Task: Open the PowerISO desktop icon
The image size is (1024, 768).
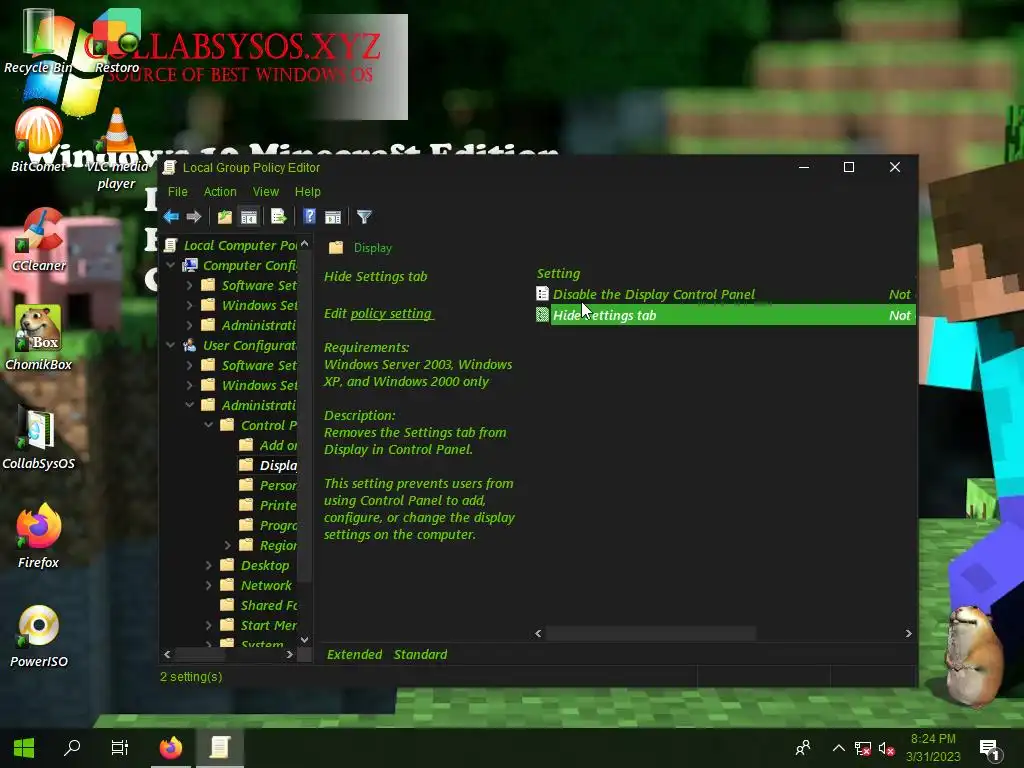Action: pyautogui.click(x=39, y=636)
